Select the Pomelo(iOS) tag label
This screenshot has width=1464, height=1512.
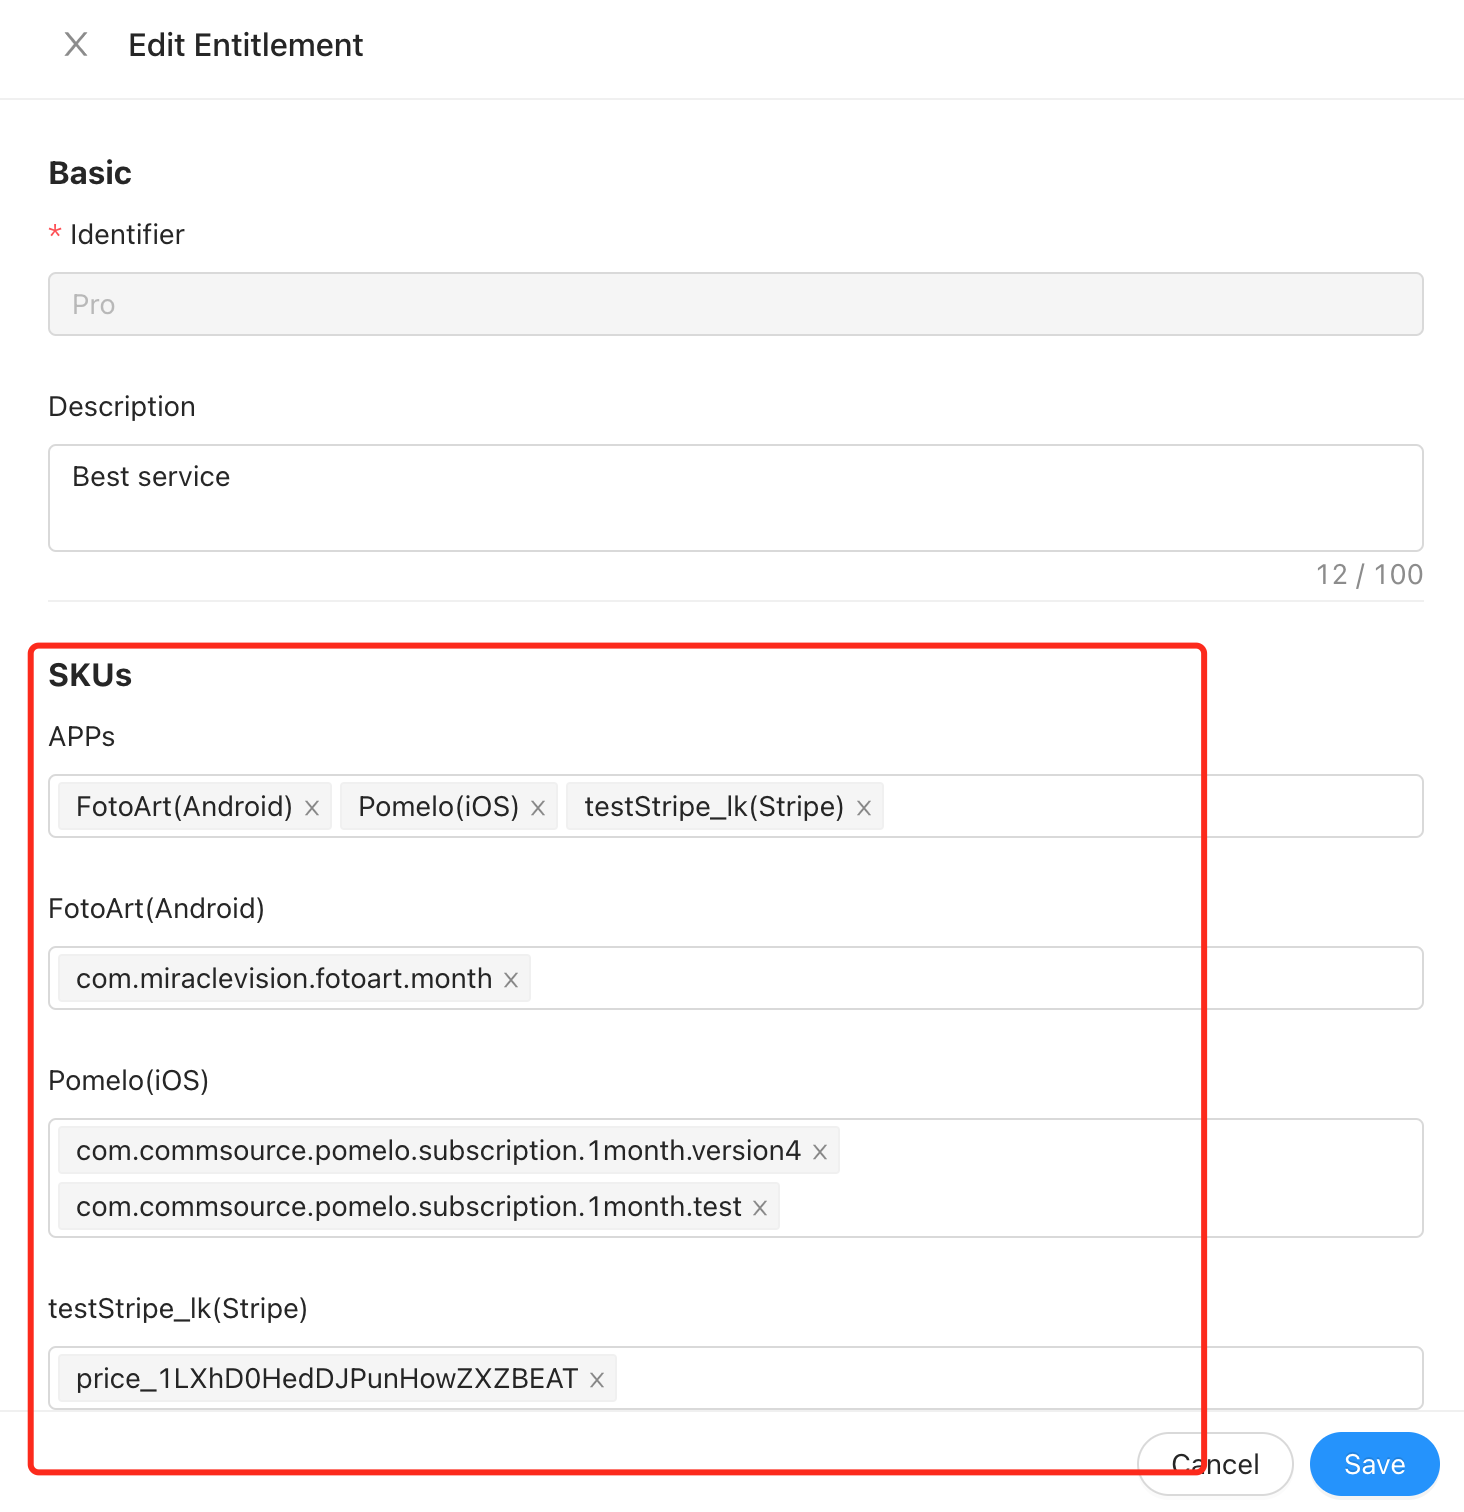438,806
